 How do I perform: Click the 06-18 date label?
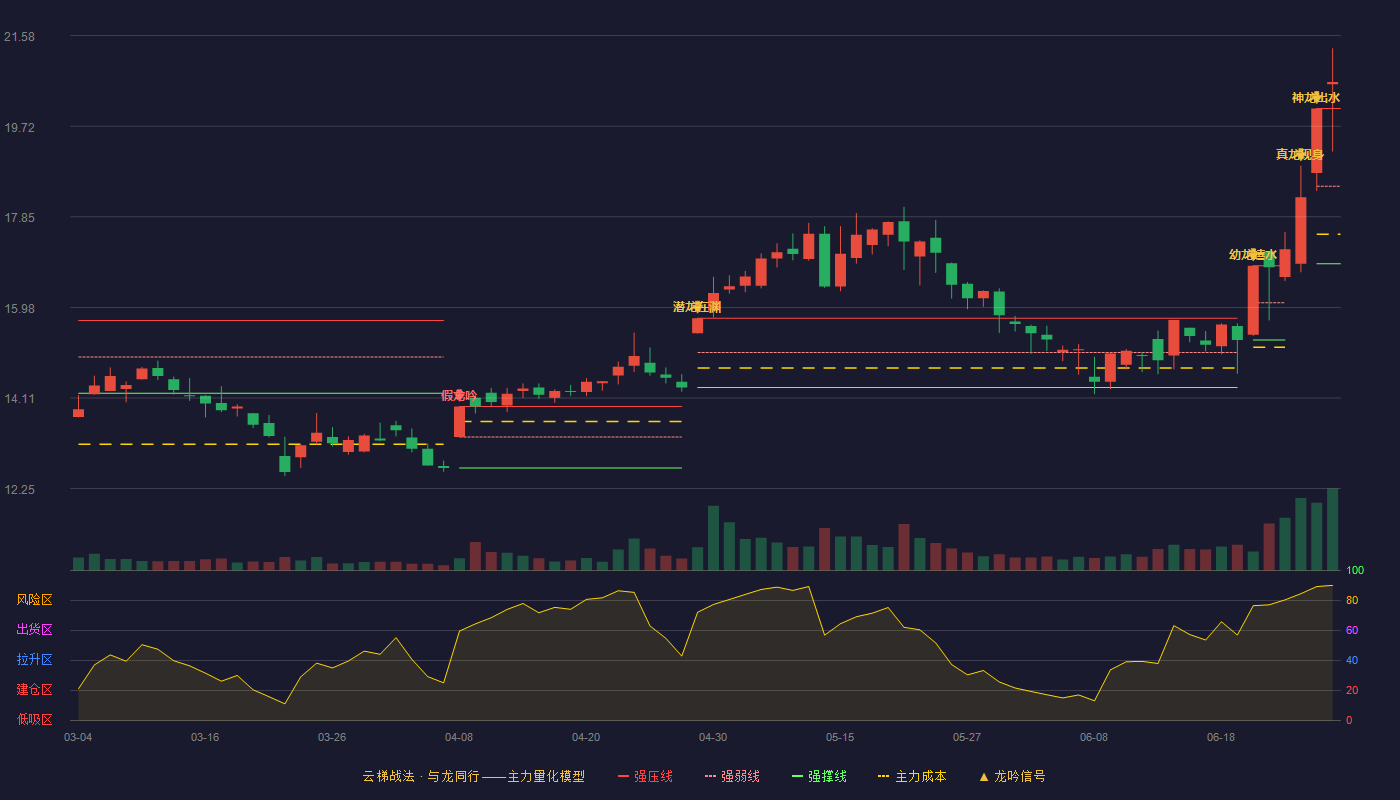[1221, 737]
